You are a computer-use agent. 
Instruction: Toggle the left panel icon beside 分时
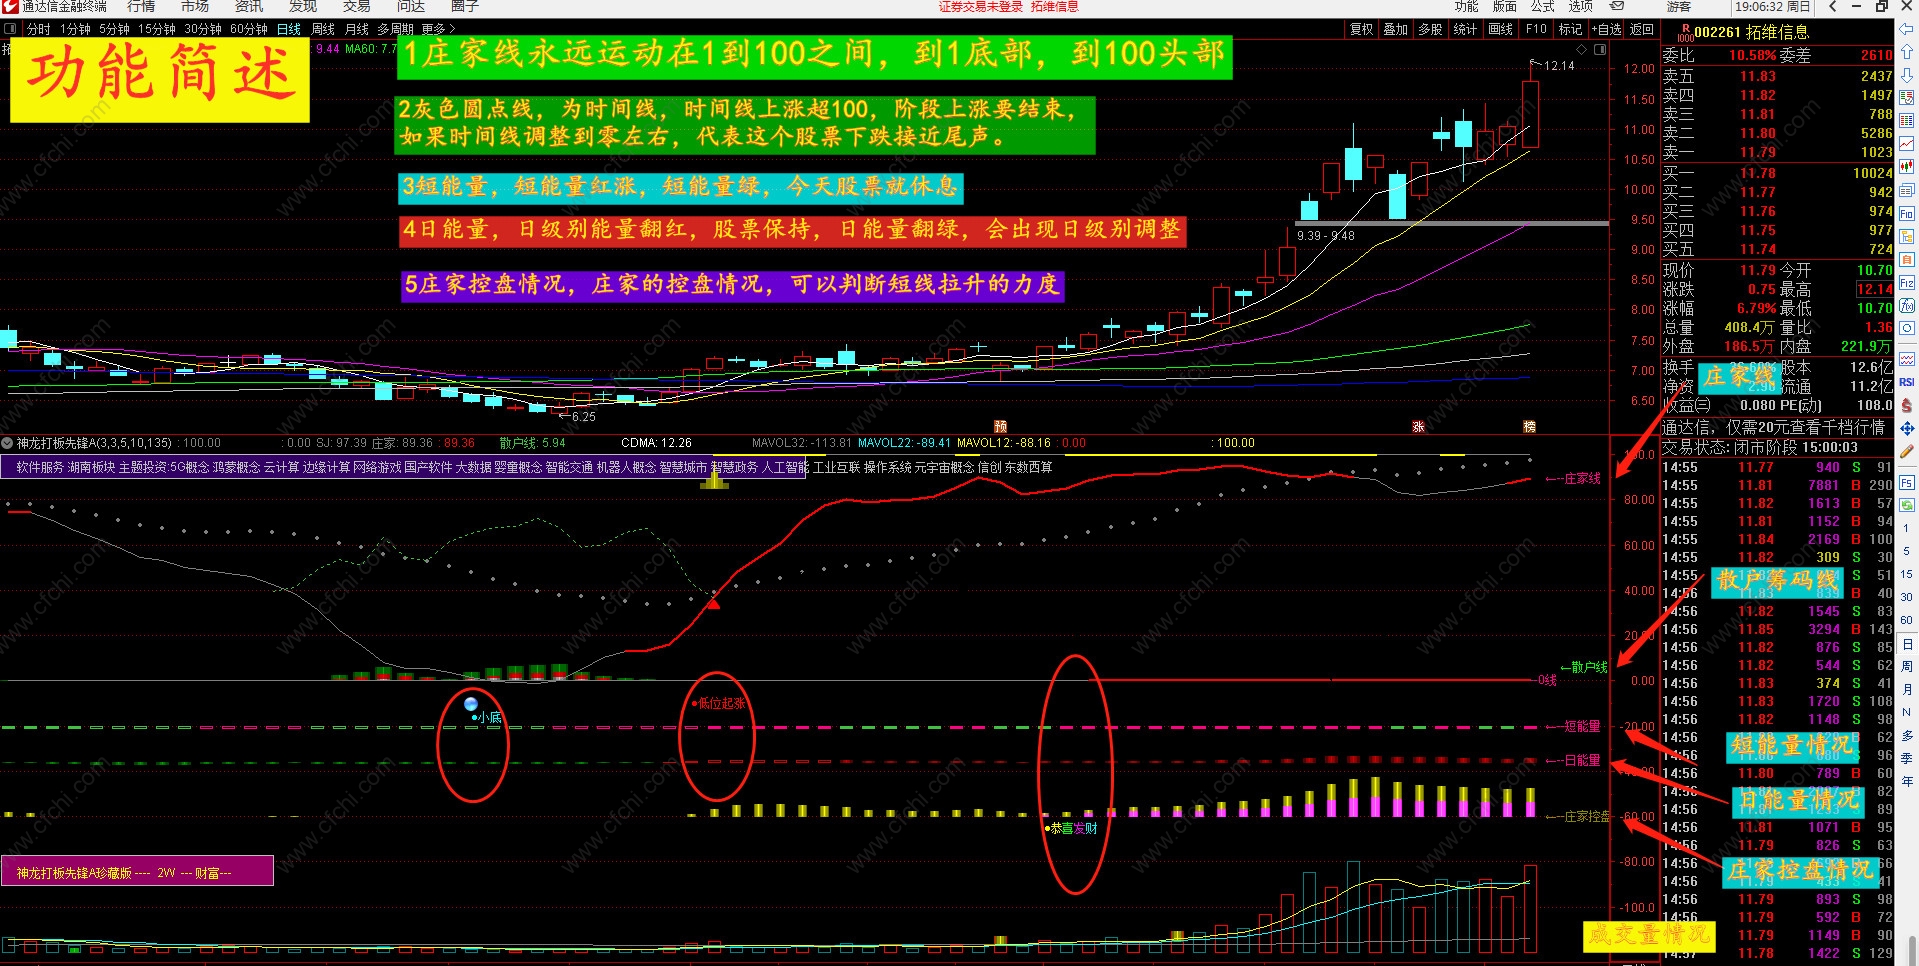pyautogui.click(x=11, y=29)
